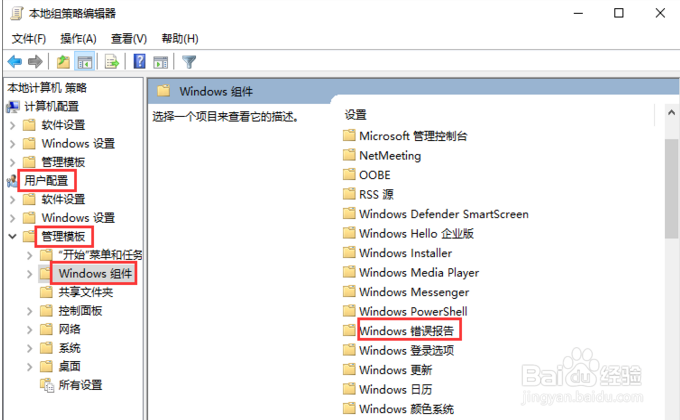Collapse 管理模板 under 用户配置
The image size is (680, 420).
tap(13, 236)
